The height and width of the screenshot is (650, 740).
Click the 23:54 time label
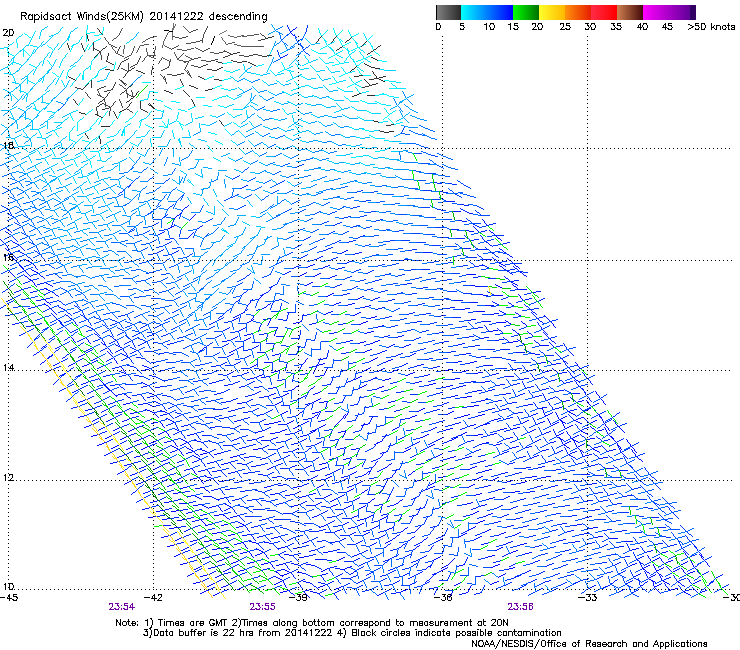point(122,607)
